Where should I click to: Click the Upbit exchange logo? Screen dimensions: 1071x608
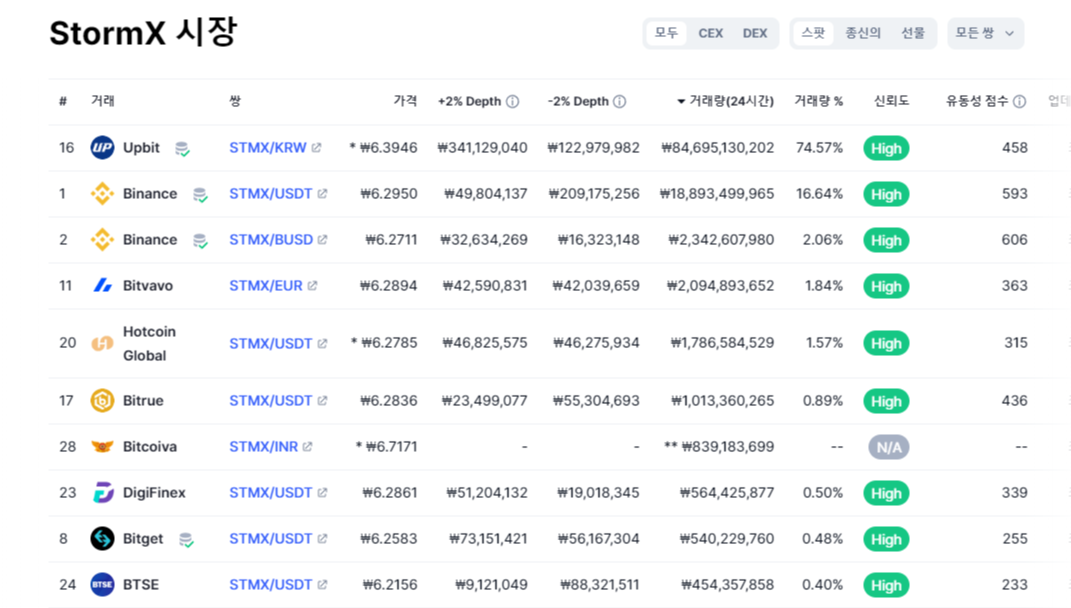pyautogui.click(x=102, y=148)
